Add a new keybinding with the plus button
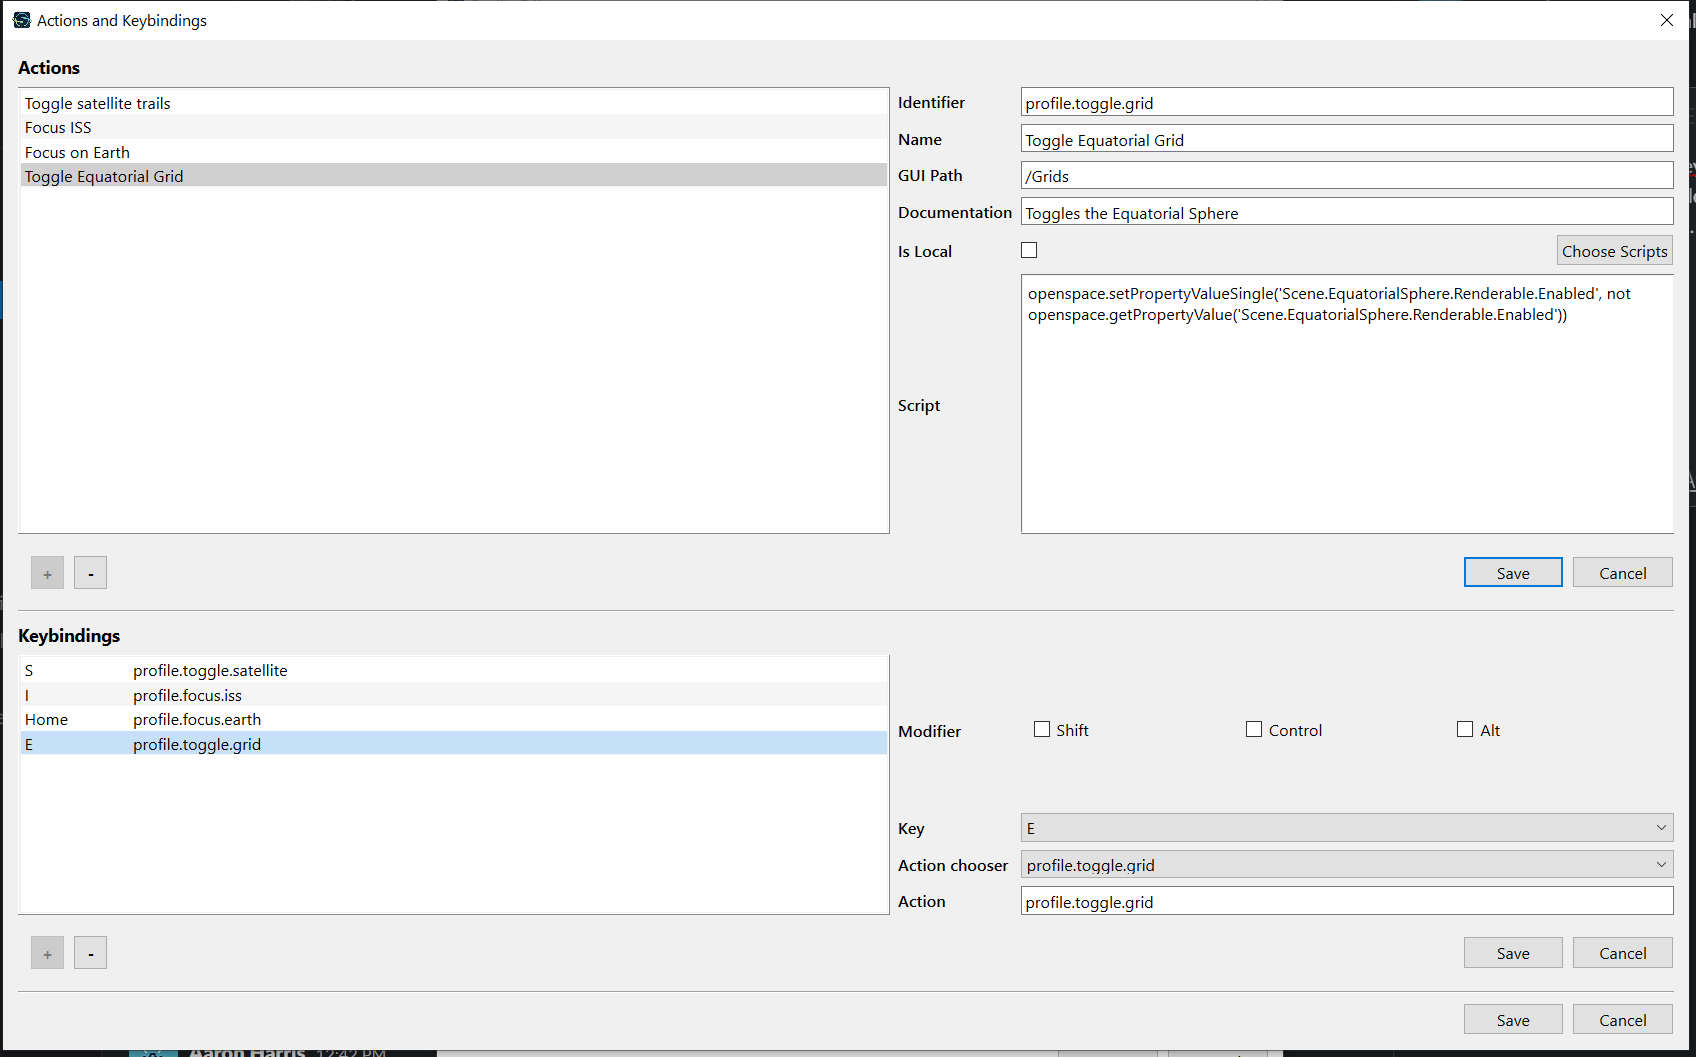Viewport: 1696px width, 1057px height. tap(47, 953)
